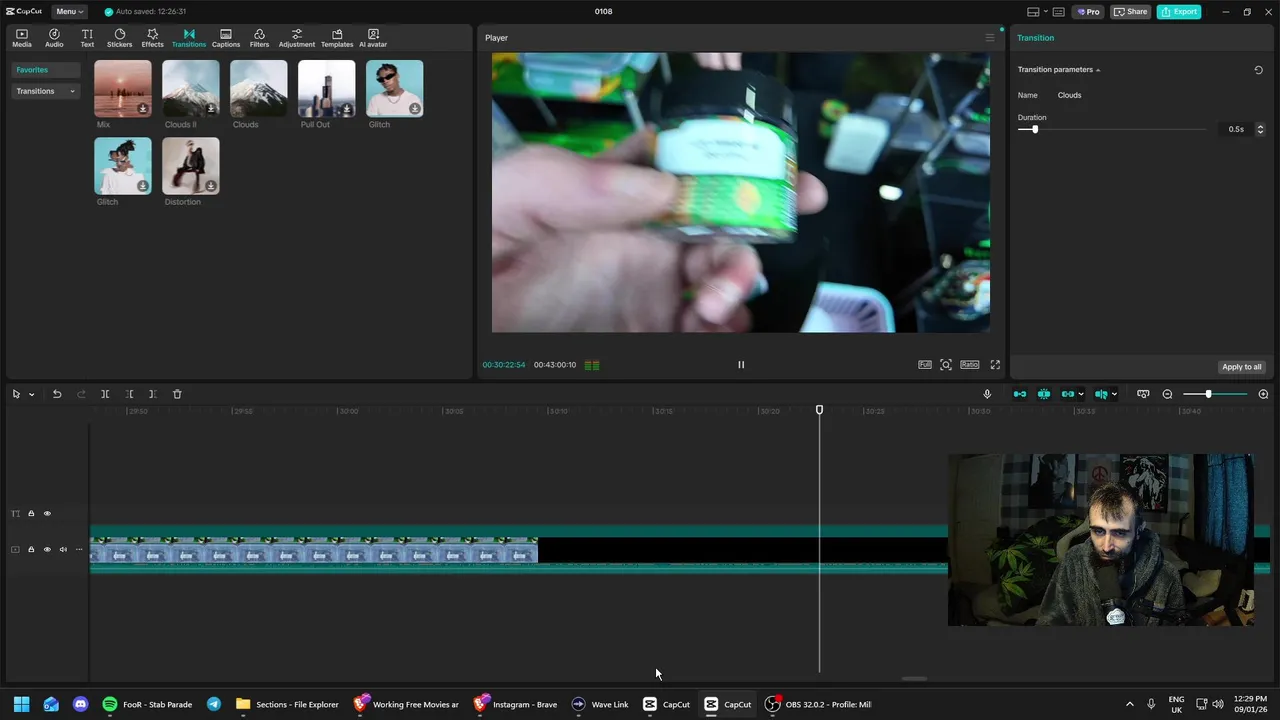This screenshot has height=720, width=1280.
Task: Click the Split clip tool
Action: coord(105,394)
